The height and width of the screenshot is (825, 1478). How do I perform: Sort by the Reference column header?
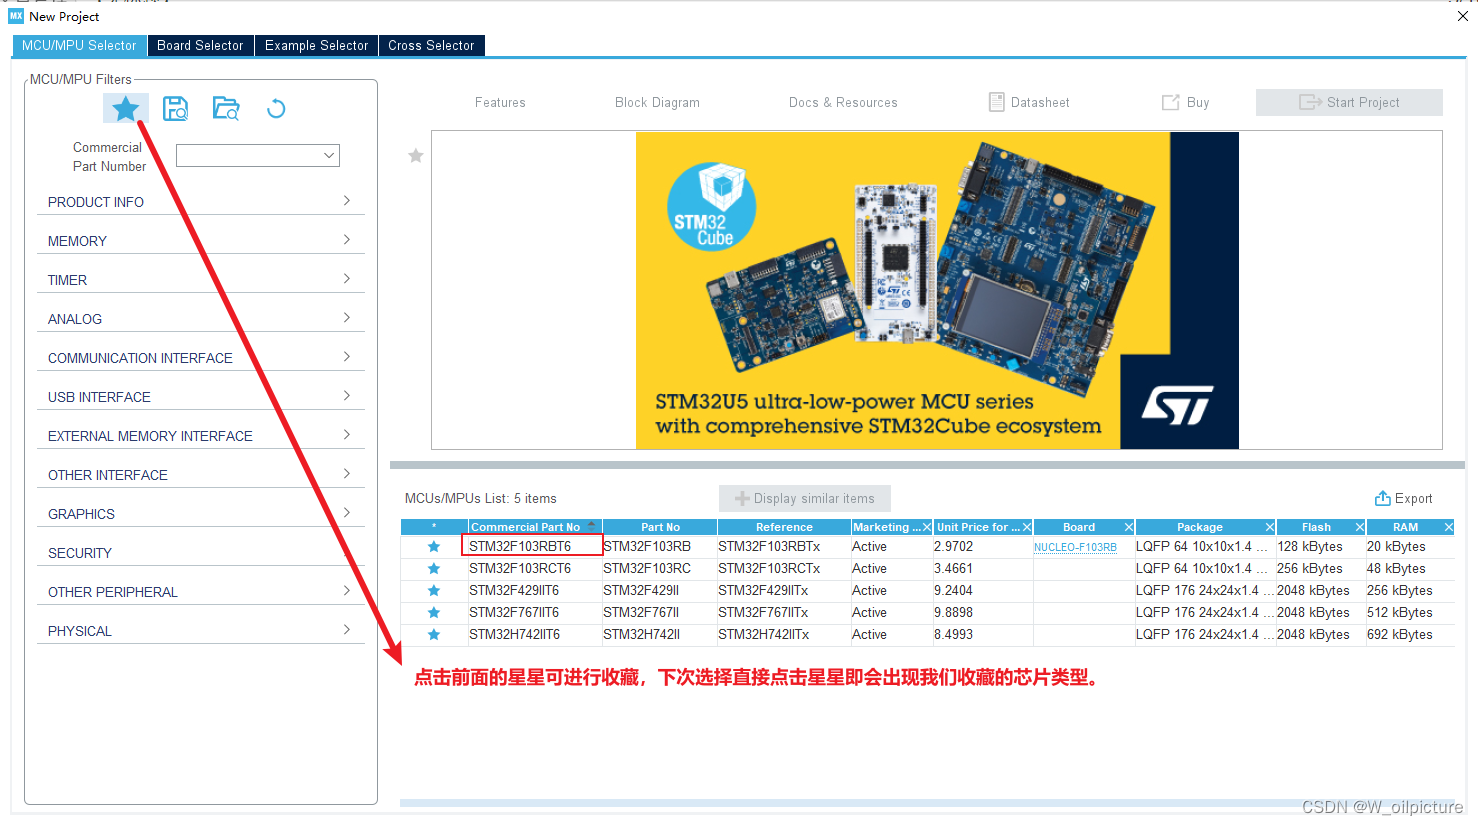point(784,527)
